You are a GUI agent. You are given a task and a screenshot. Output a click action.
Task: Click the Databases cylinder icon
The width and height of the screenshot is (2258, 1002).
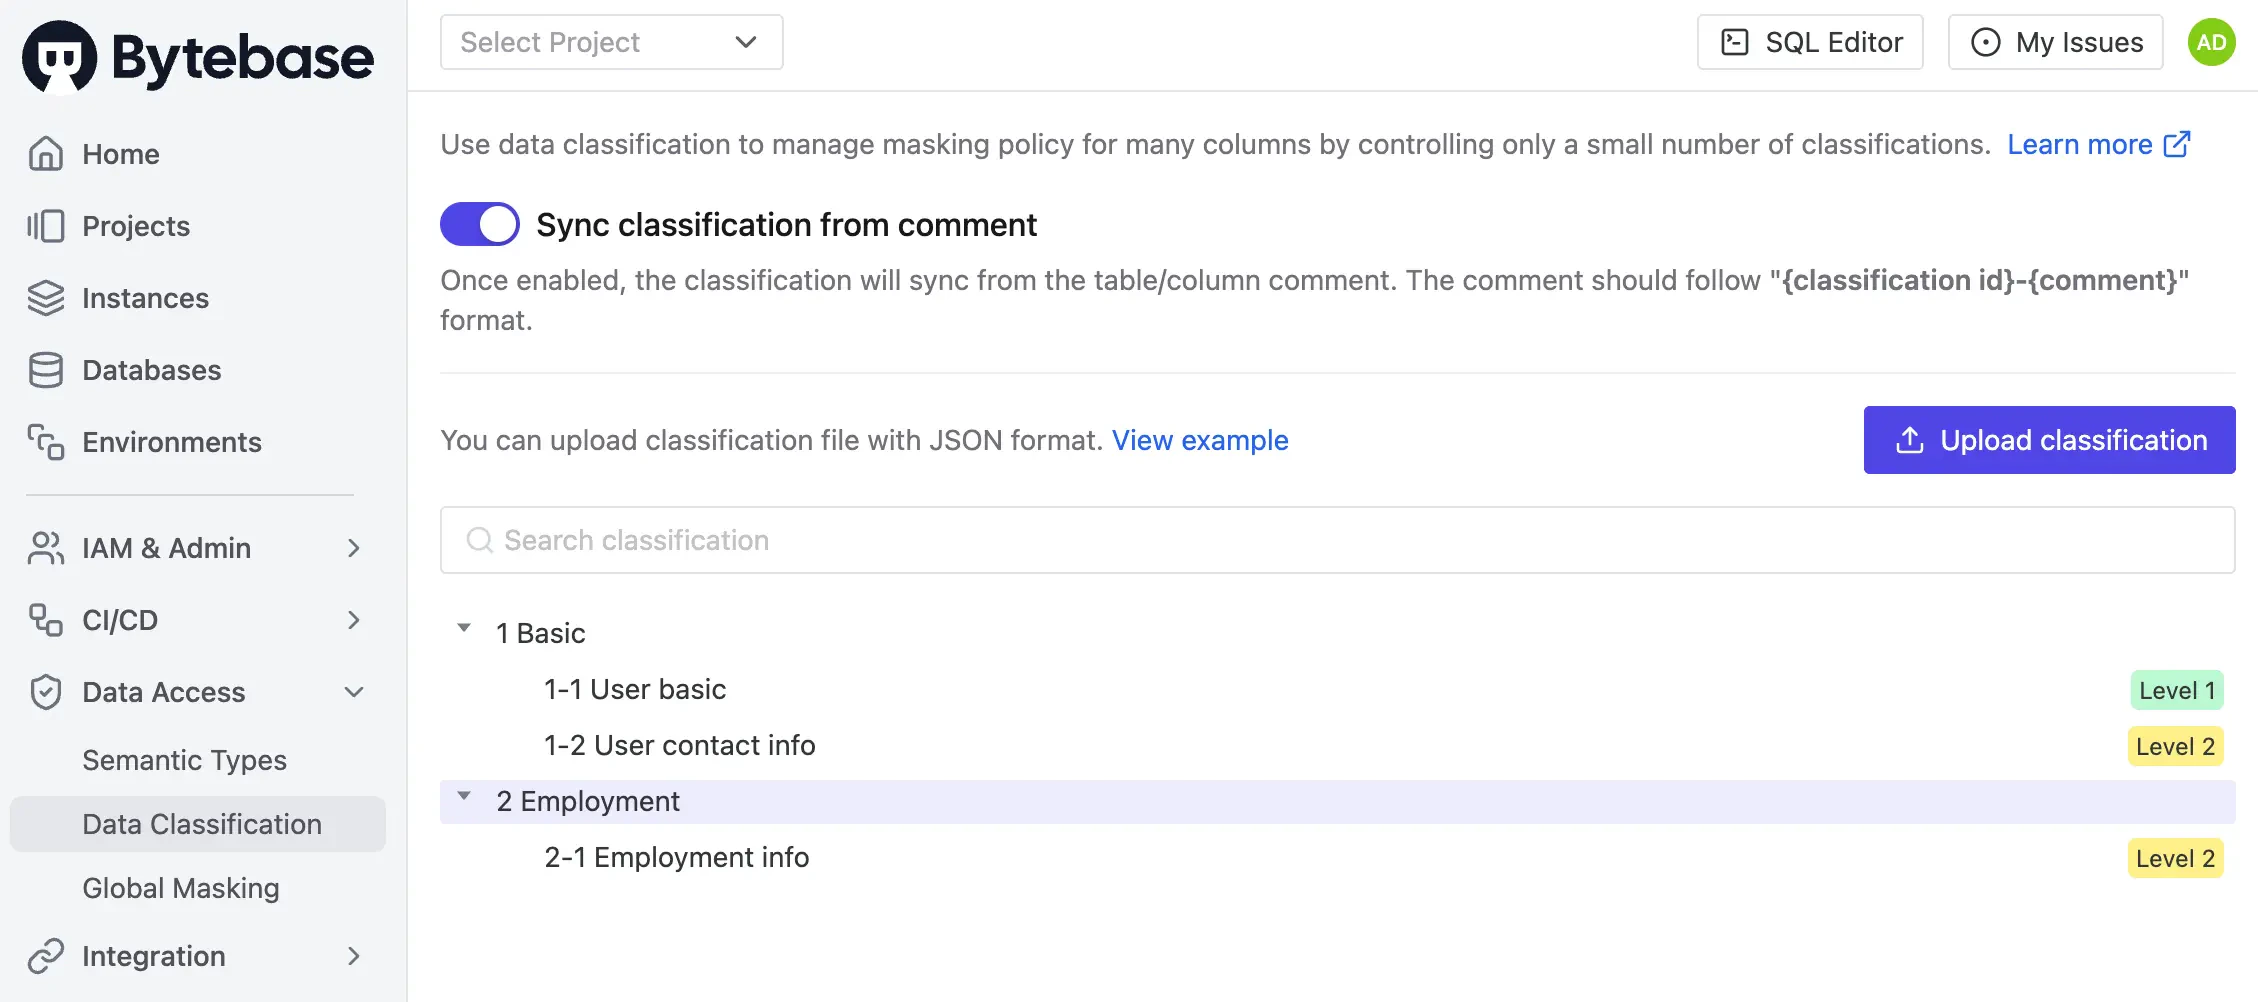pyautogui.click(x=46, y=370)
